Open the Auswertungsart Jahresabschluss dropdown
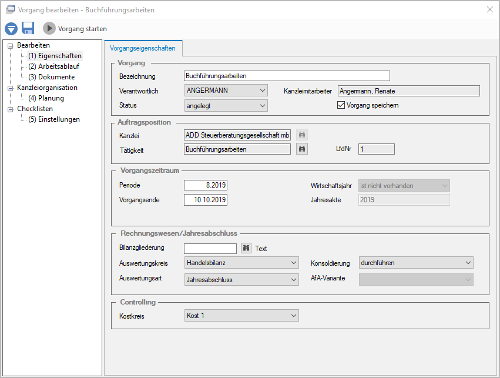Screen dimensions: 500x378 [241, 279]
